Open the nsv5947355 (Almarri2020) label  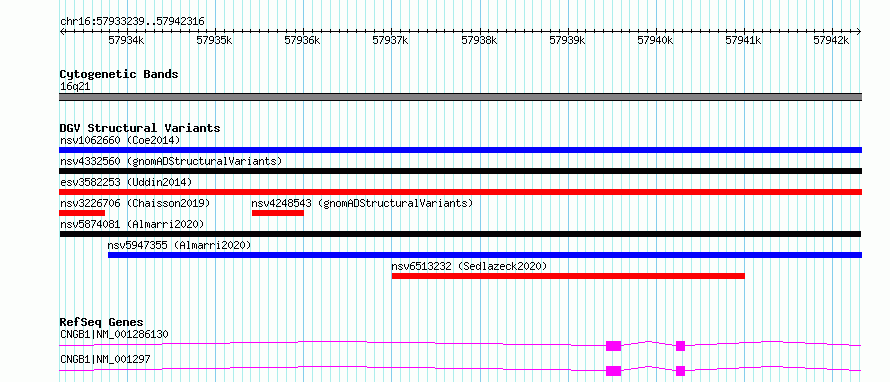pos(179,245)
